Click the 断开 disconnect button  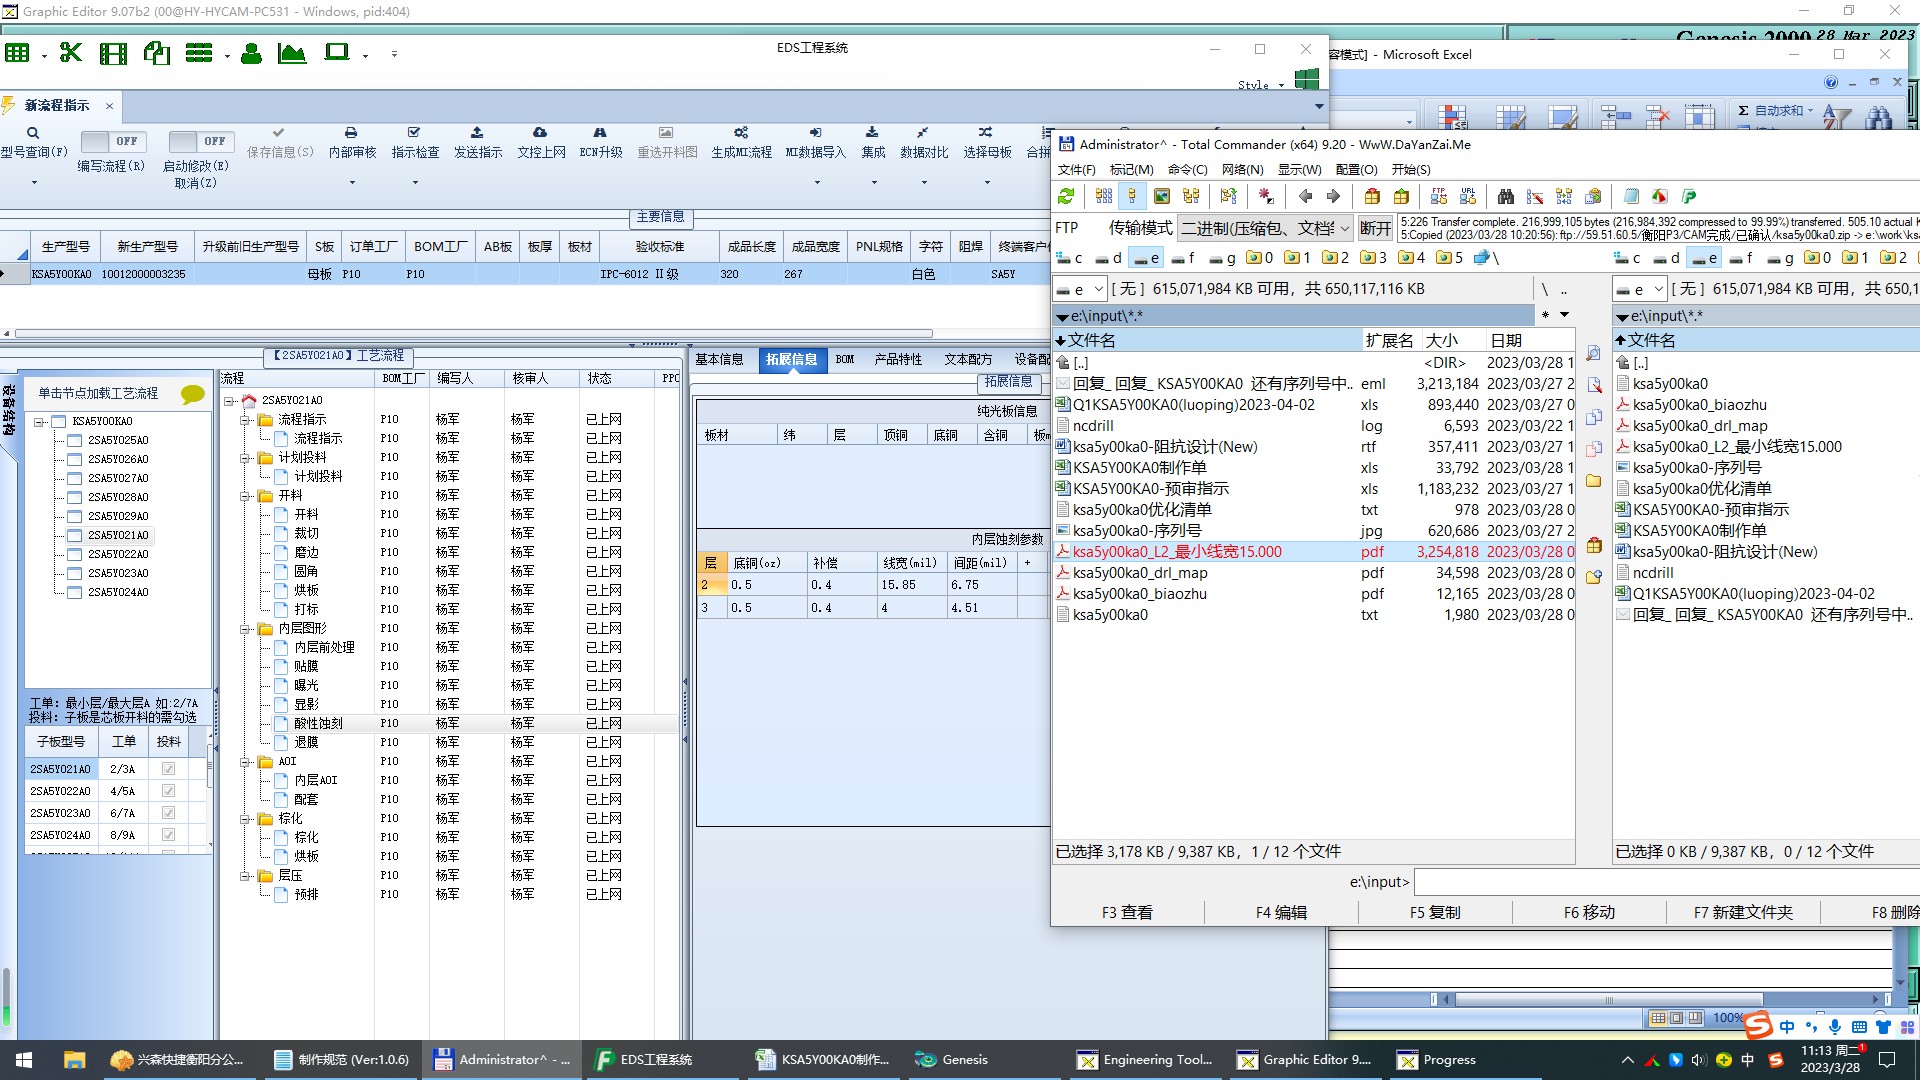click(1375, 228)
